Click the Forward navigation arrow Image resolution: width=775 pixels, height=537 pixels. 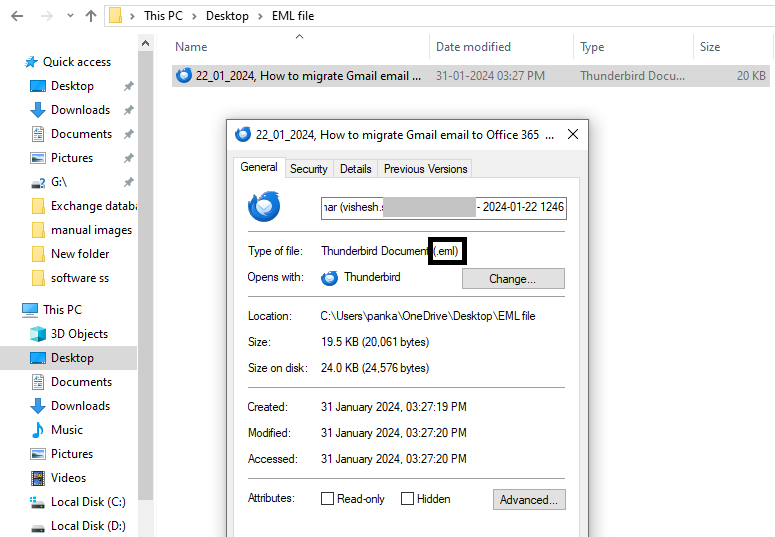click(x=46, y=16)
